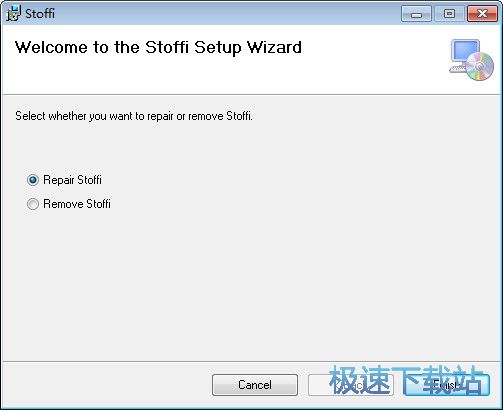This screenshot has width=503, height=410.
Task: Click the computer and disc setup icon
Action: 471,60
